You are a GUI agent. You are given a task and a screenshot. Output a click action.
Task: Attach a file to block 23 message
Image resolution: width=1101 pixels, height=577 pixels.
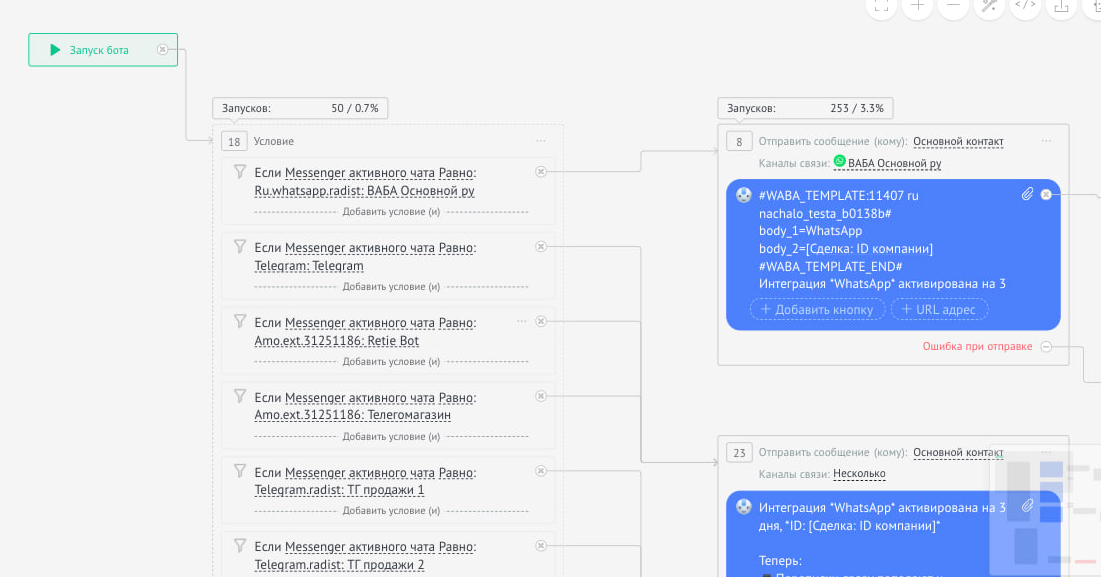point(1027,505)
